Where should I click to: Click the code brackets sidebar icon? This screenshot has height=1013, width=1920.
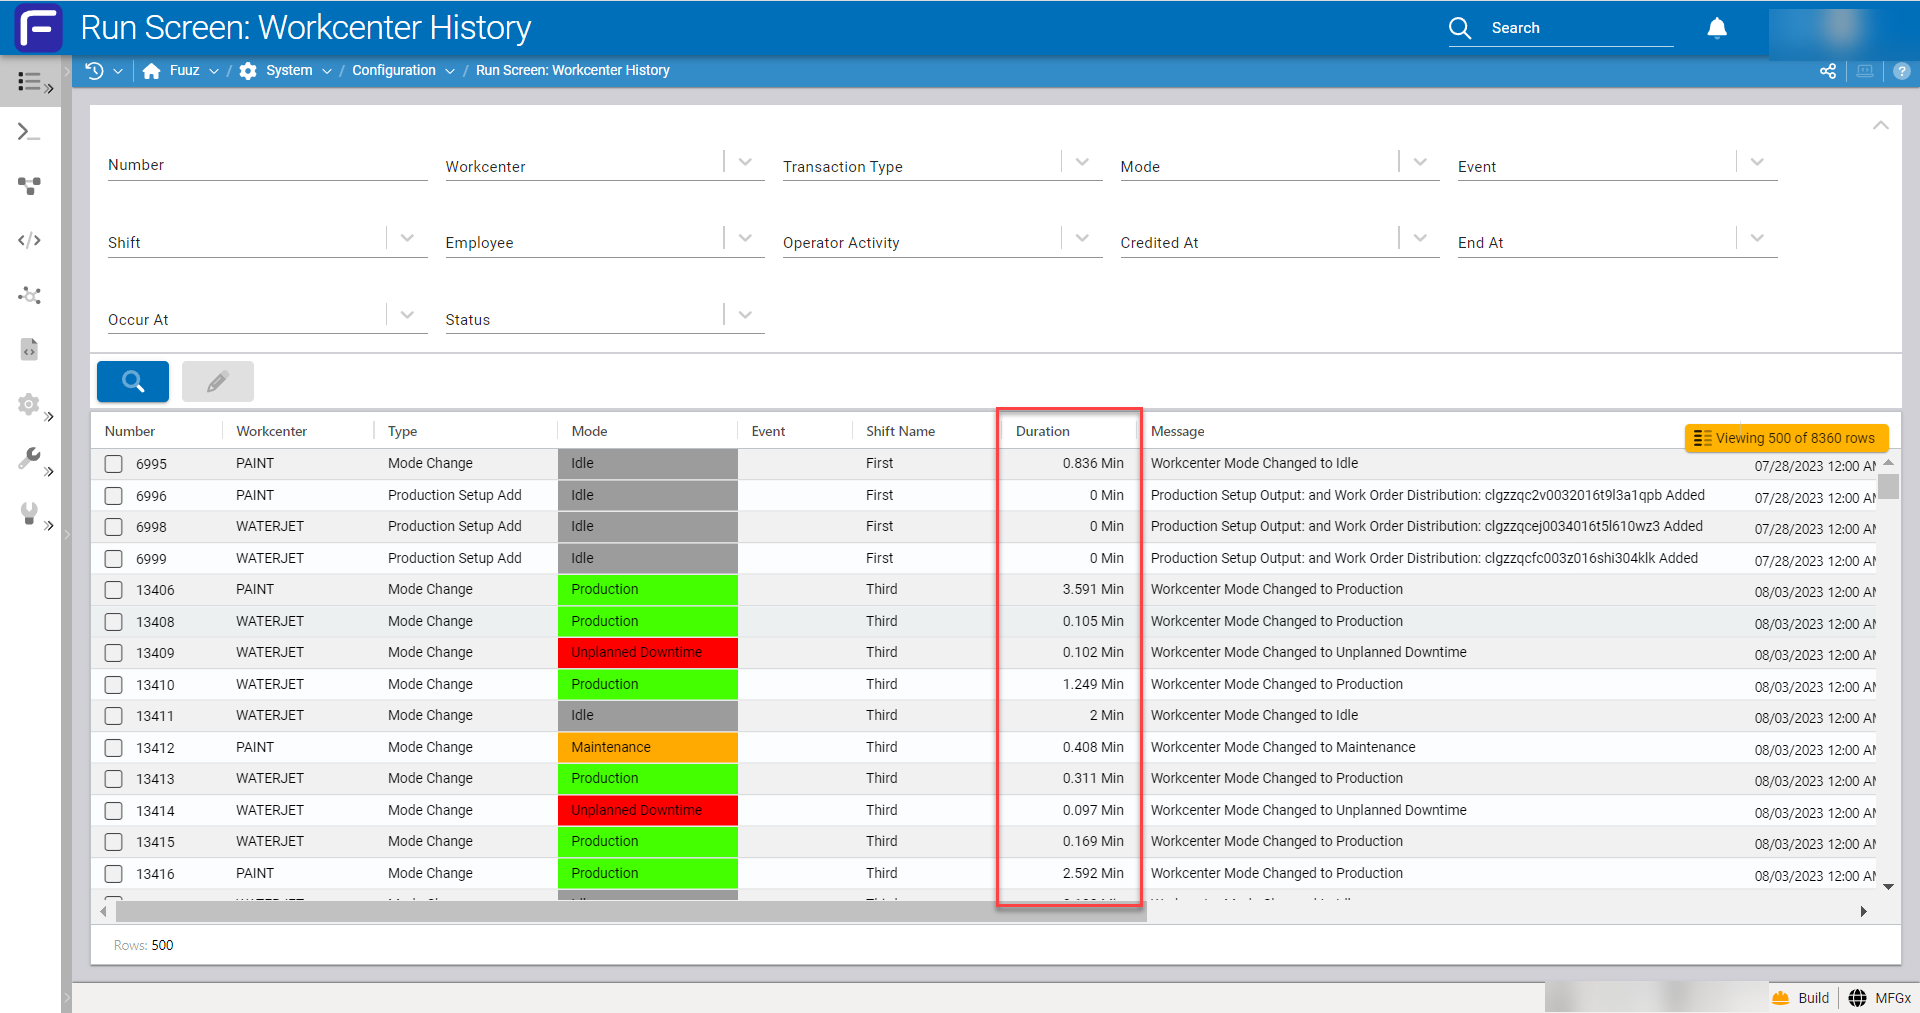29,240
